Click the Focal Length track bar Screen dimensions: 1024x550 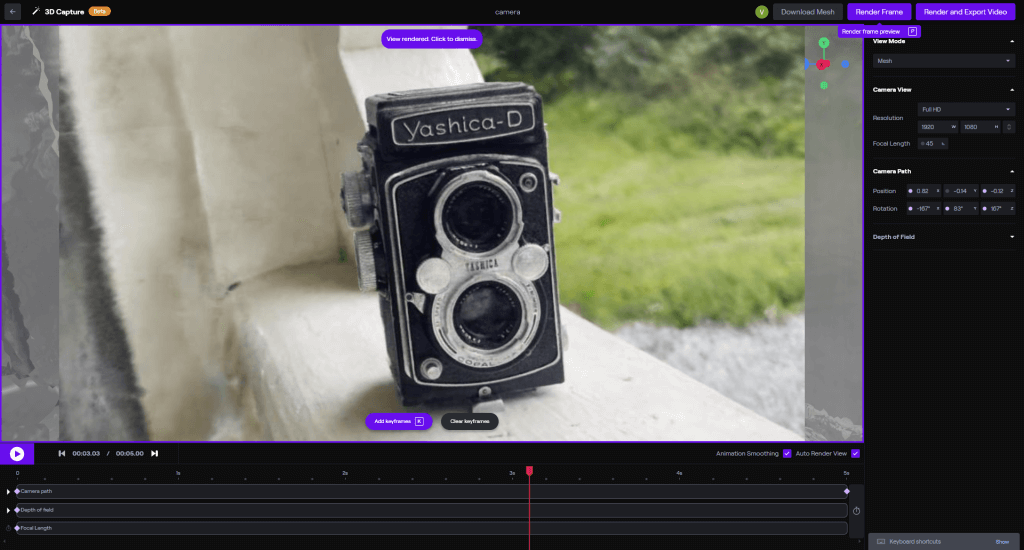pos(432,528)
